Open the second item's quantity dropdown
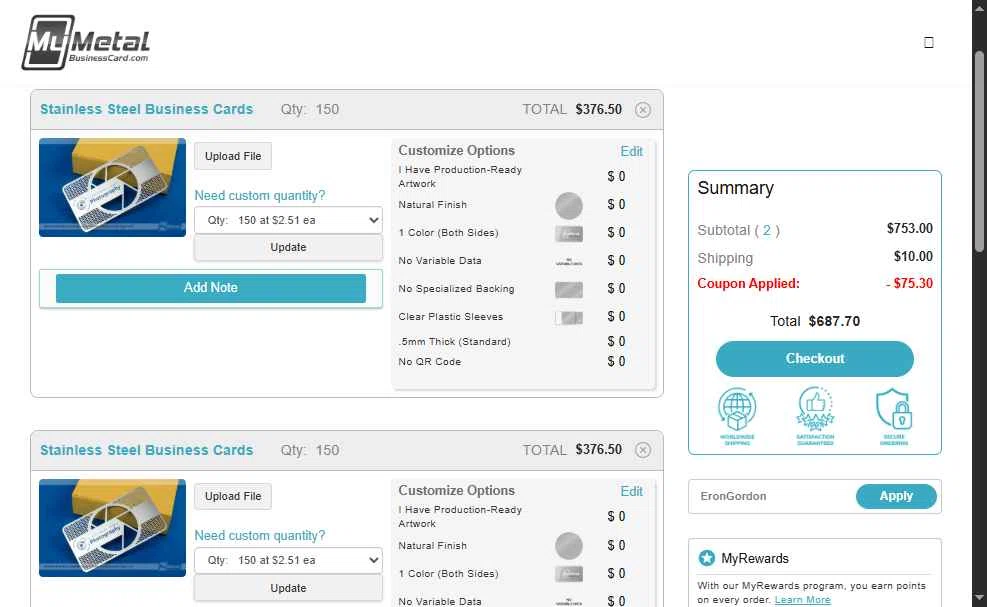This screenshot has width=987, height=607. (288, 560)
